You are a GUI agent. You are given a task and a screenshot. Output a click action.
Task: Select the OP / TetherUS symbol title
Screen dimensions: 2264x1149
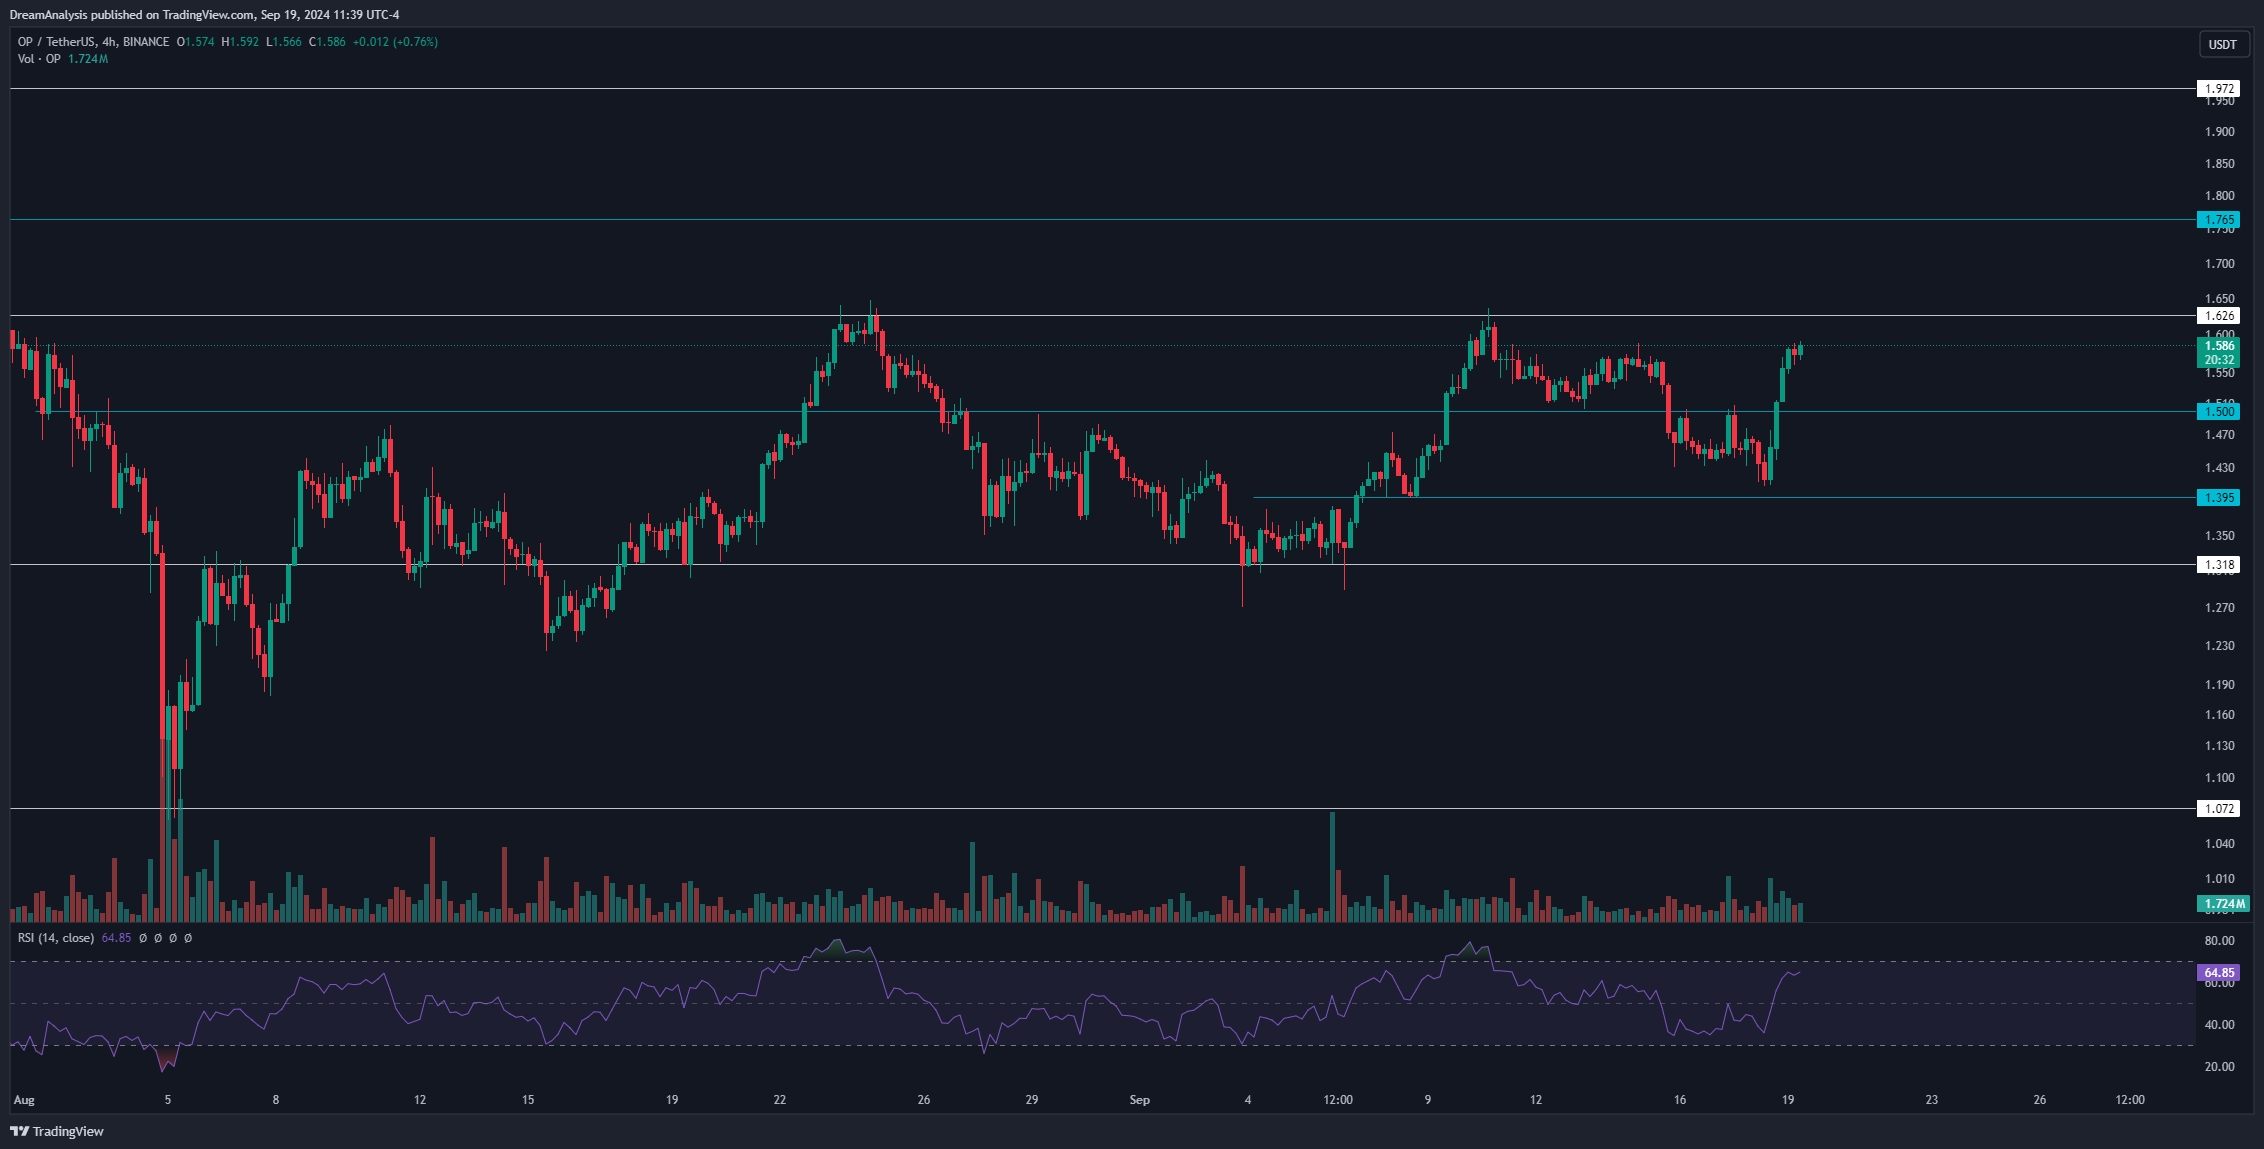point(93,42)
